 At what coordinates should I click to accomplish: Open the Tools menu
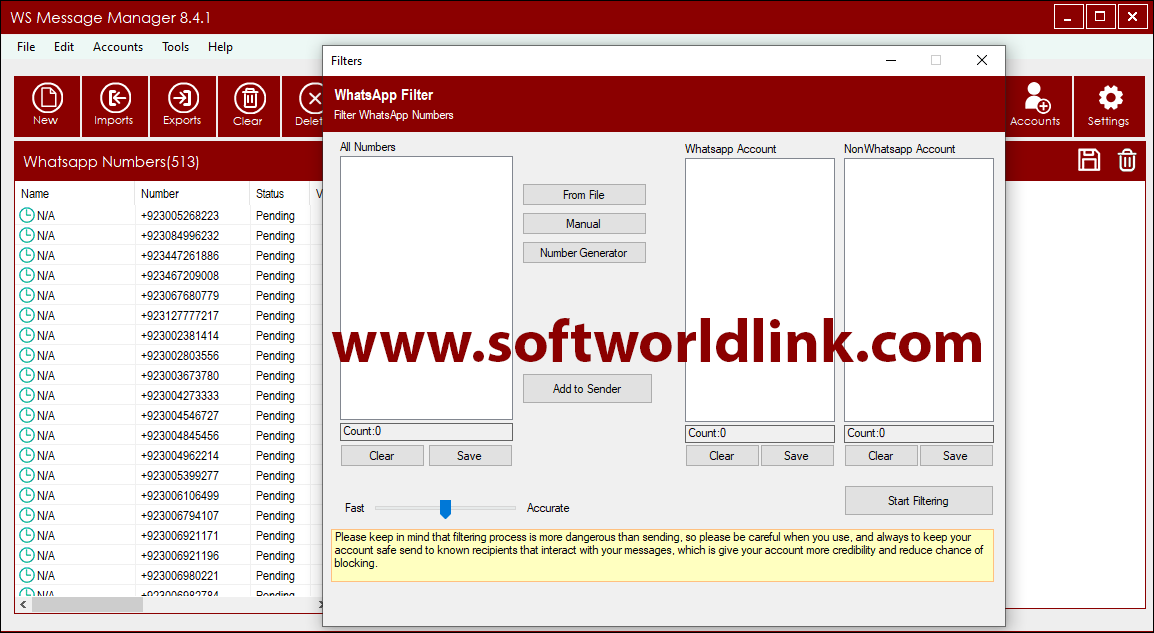[176, 46]
